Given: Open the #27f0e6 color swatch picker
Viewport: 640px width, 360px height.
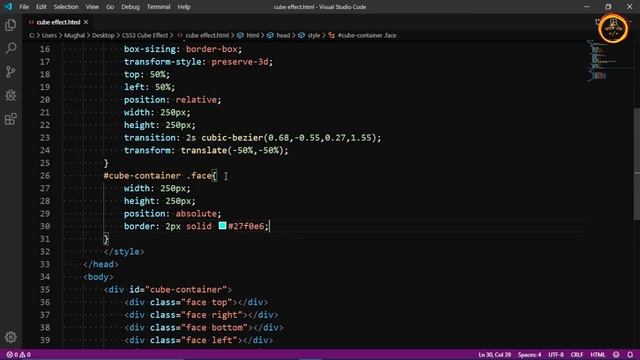Looking at the screenshot, I should [222, 226].
